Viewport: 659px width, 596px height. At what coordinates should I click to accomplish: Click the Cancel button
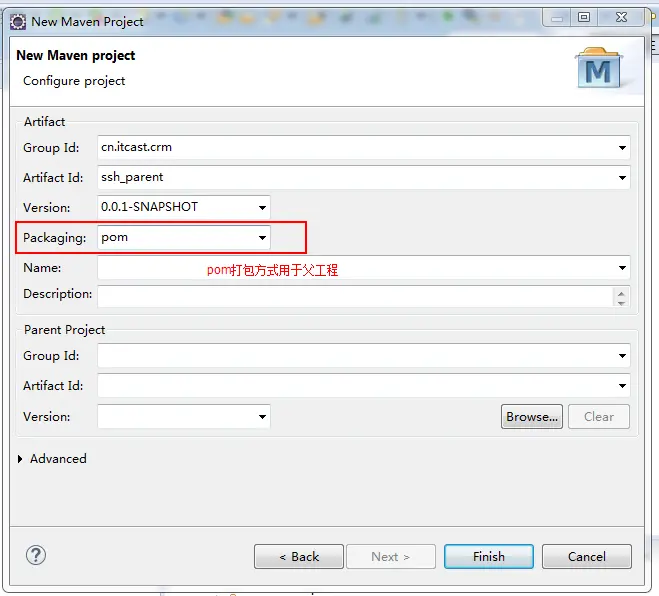pos(587,556)
